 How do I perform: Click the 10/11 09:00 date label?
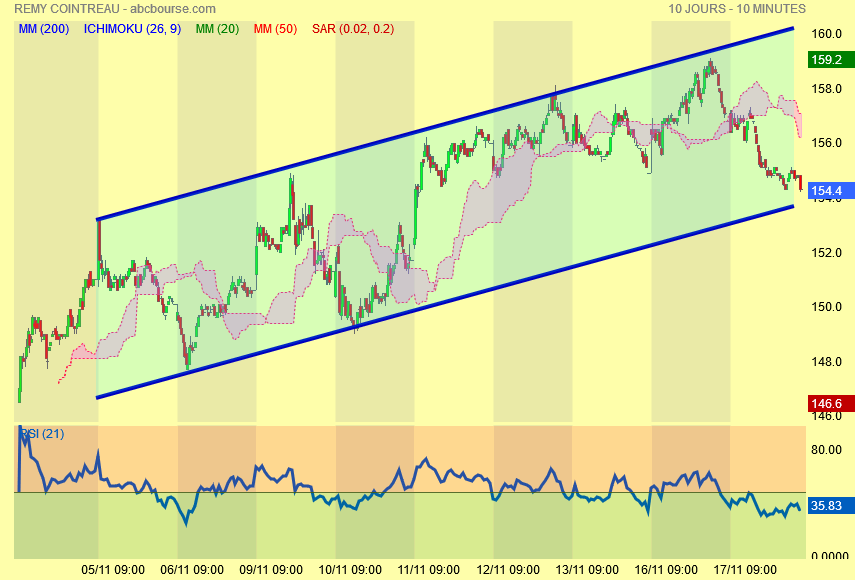point(350,570)
